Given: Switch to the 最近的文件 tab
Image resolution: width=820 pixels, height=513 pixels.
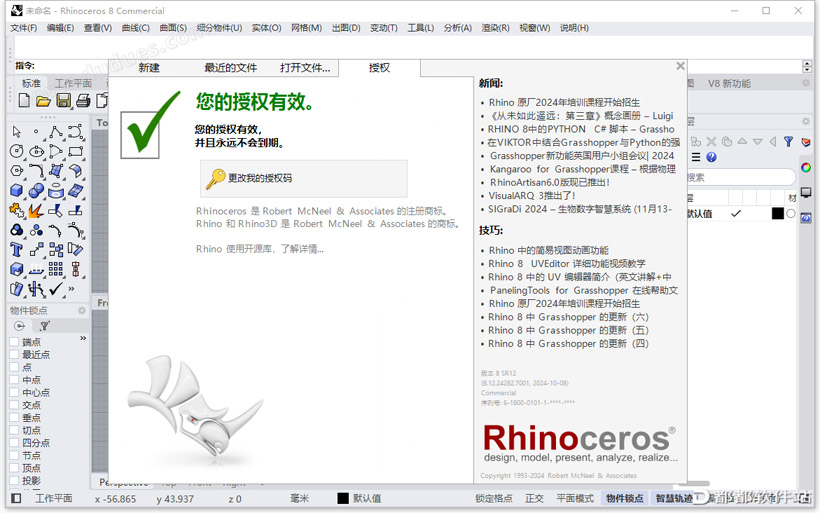Looking at the screenshot, I should (231, 67).
